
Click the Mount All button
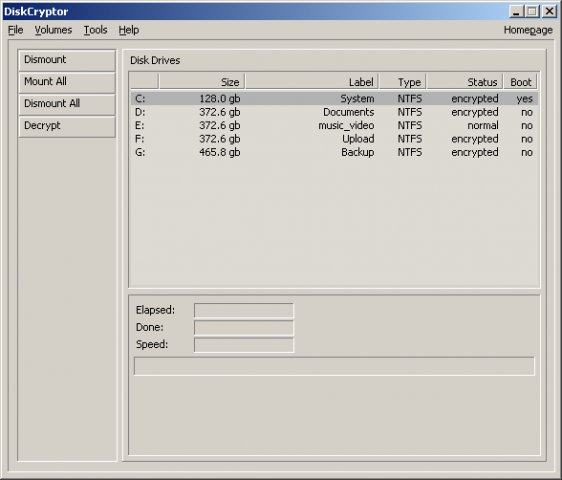(x=67, y=82)
